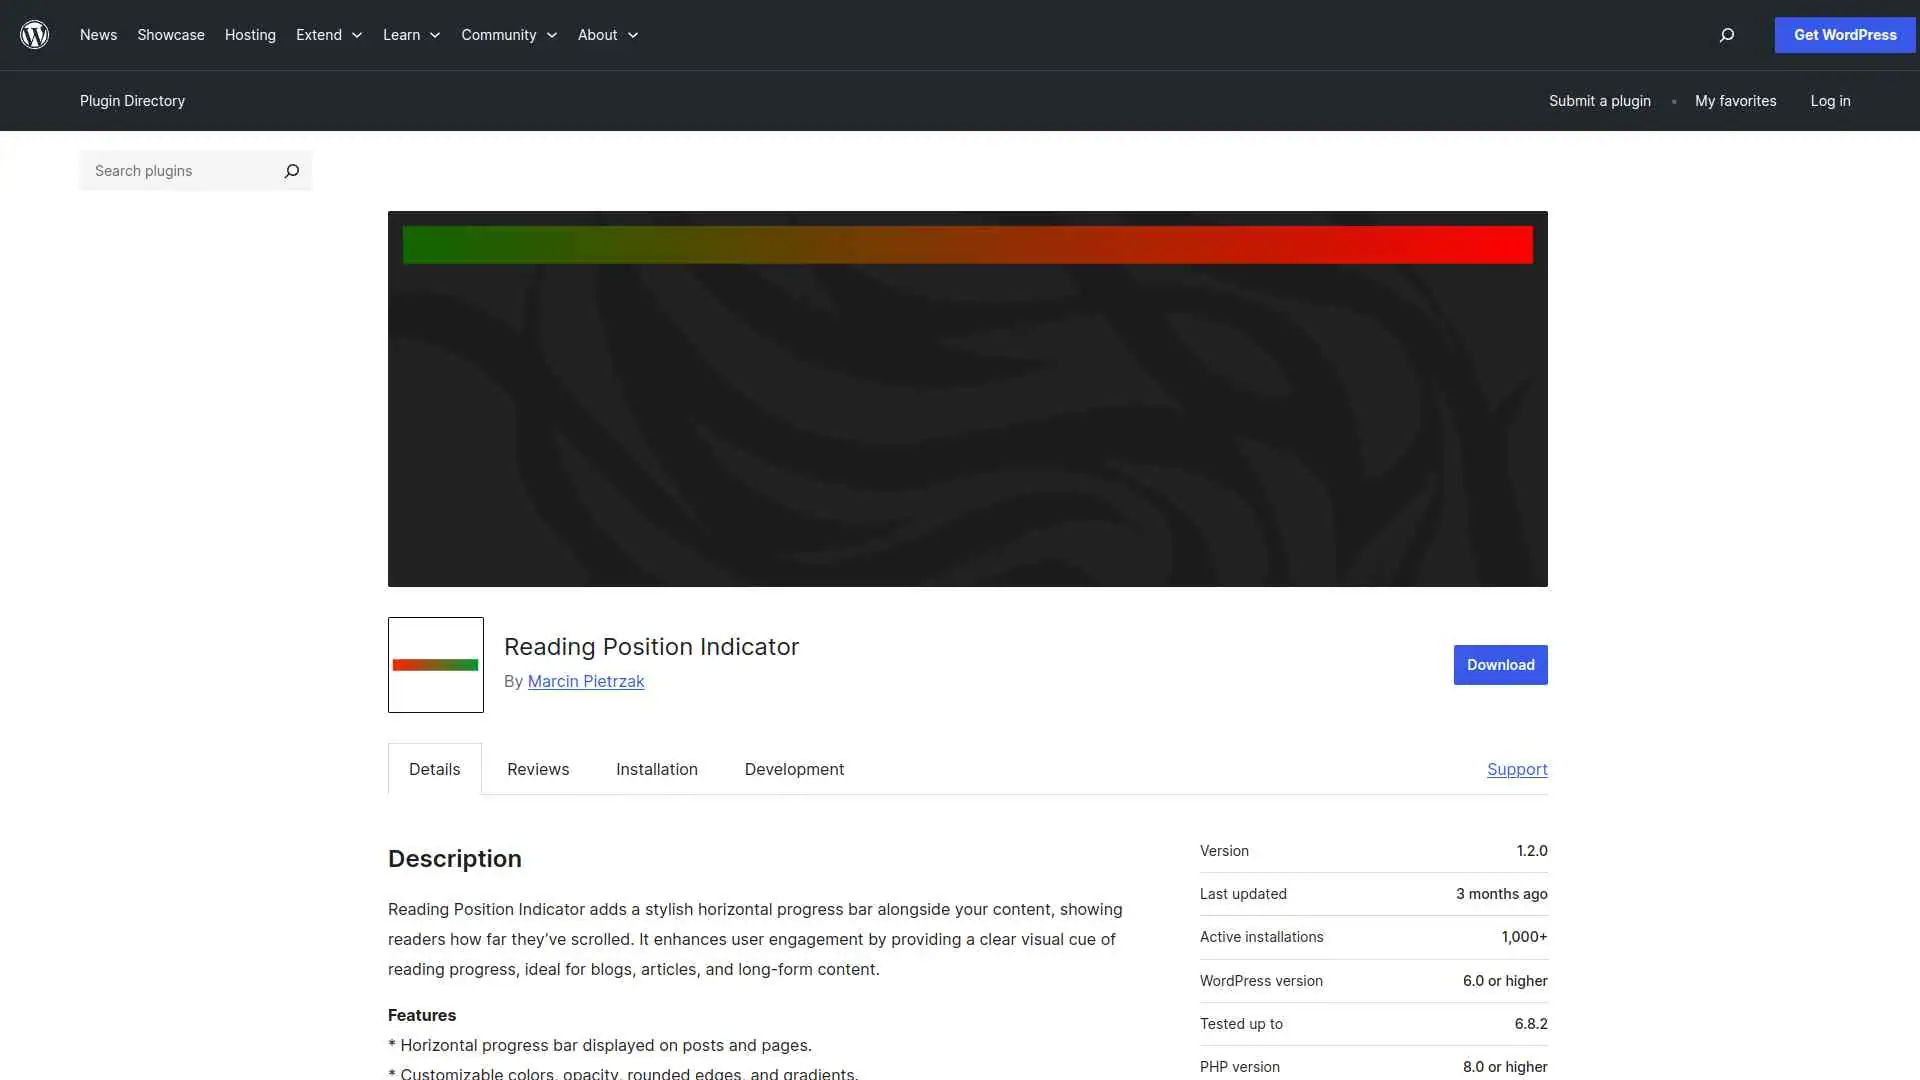1920x1080 pixels.
Task: Select the Development tab
Action: coord(793,769)
